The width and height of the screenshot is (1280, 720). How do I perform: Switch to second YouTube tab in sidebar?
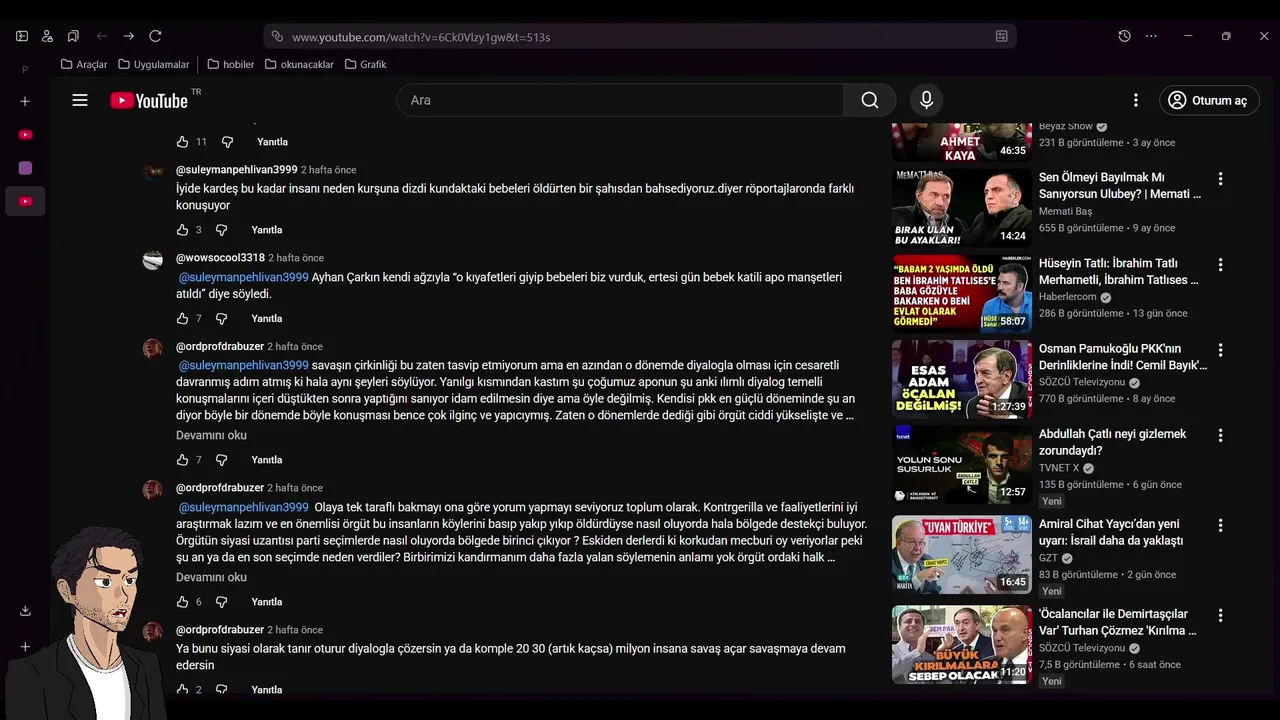click(x=25, y=201)
